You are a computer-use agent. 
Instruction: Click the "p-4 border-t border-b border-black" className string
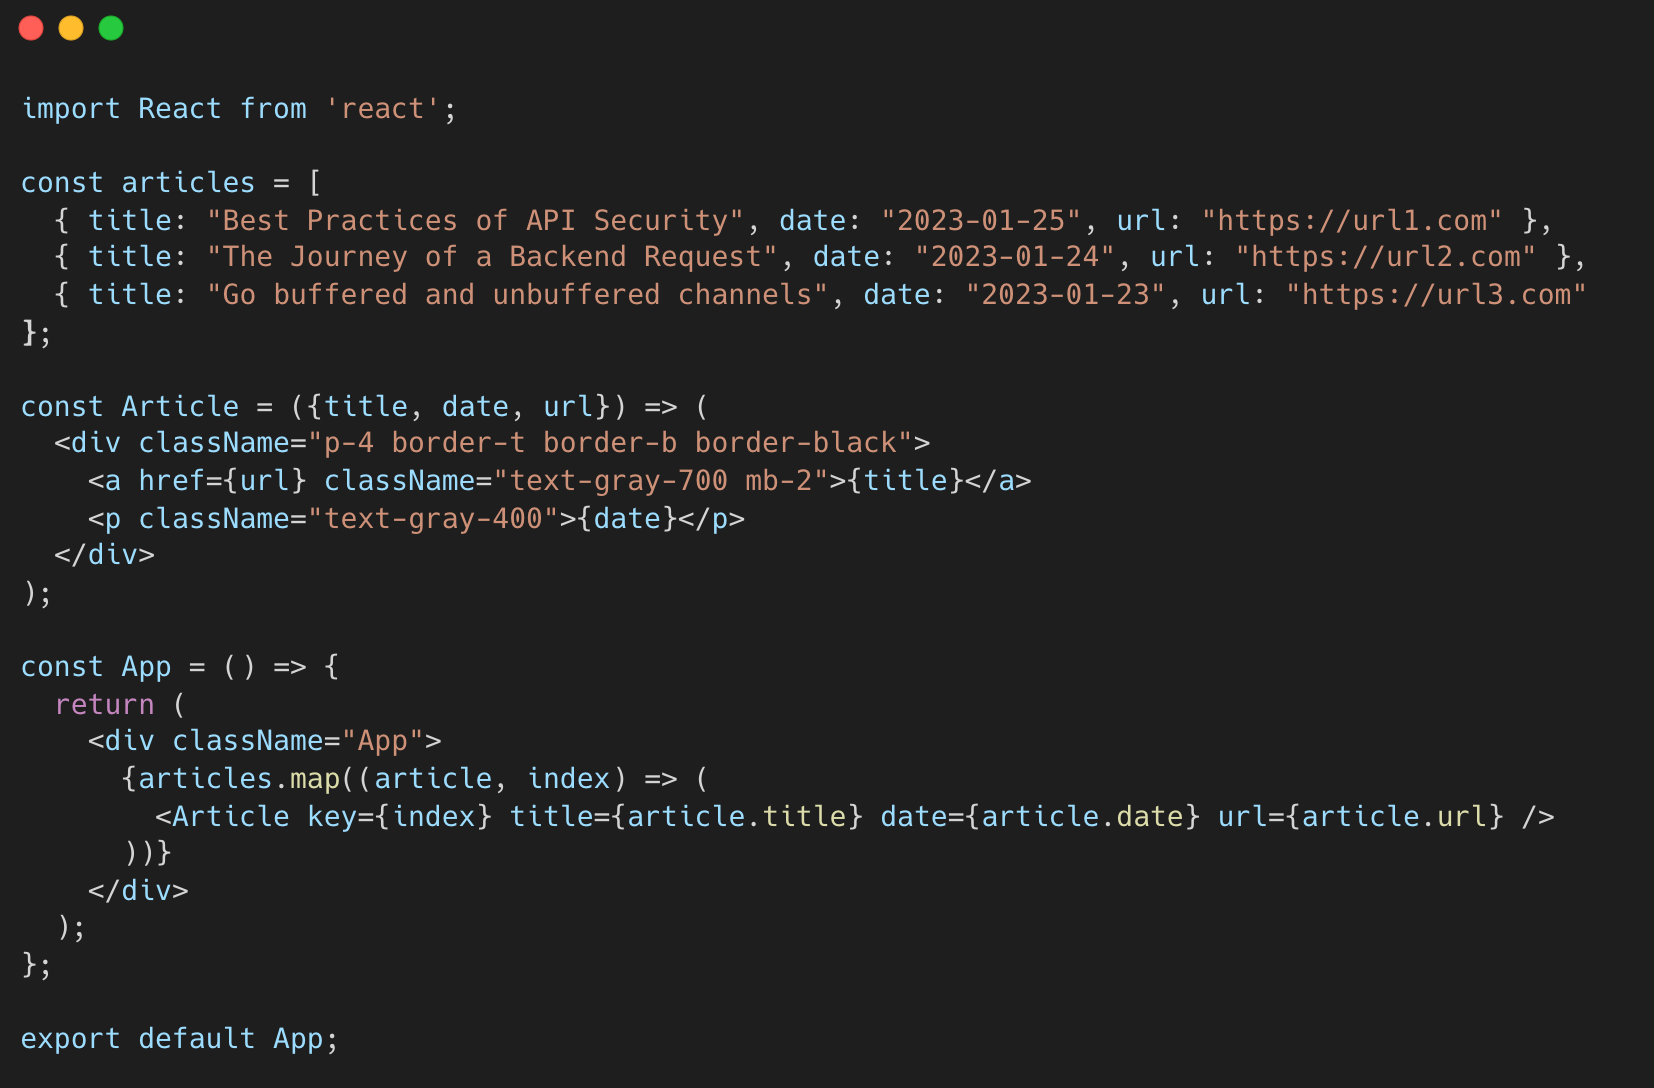611,442
